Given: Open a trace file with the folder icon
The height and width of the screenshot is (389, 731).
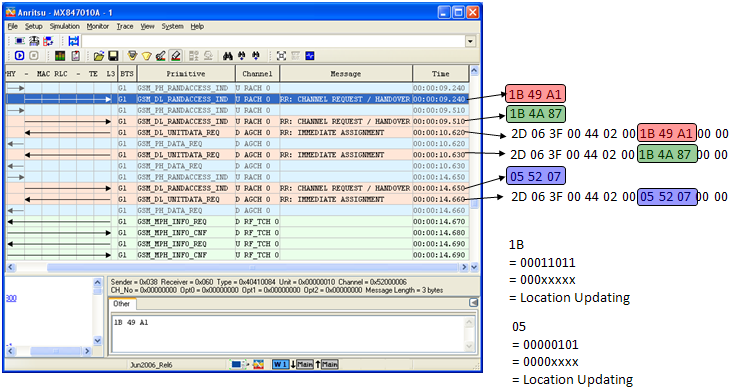Looking at the screenshot, I should coord(99,56).
